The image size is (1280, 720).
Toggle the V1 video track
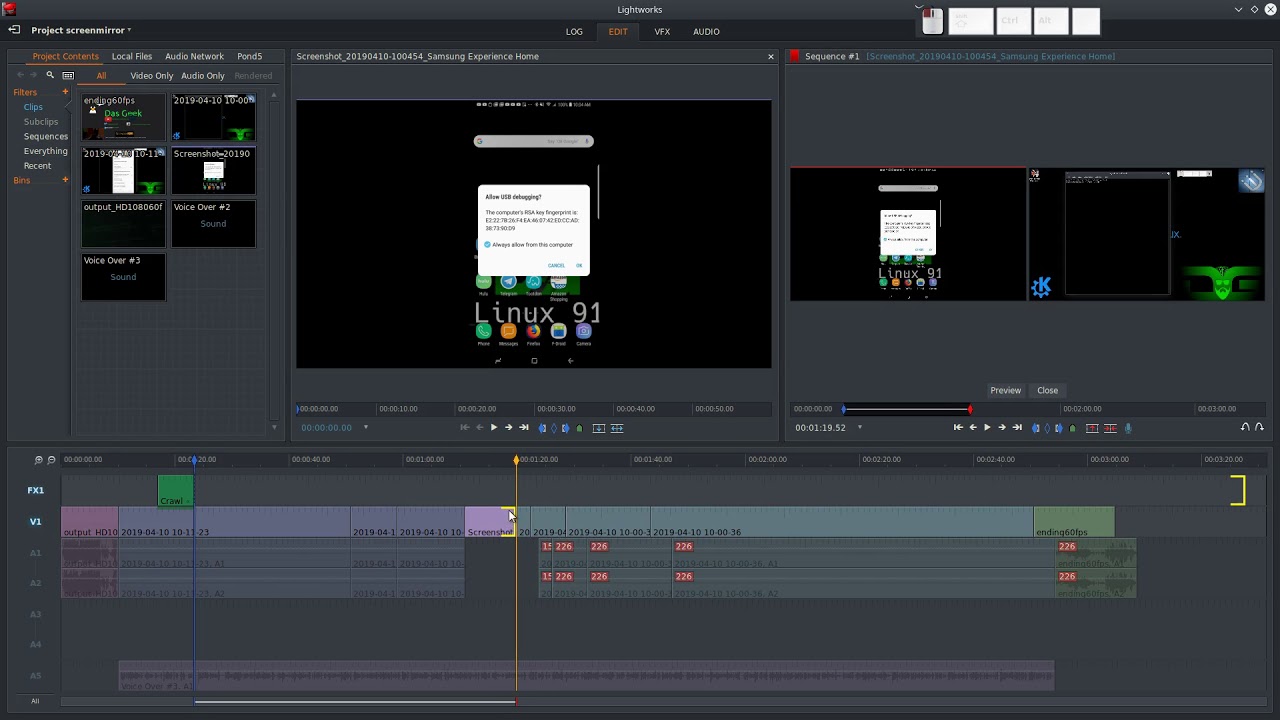tap(35, 521)
